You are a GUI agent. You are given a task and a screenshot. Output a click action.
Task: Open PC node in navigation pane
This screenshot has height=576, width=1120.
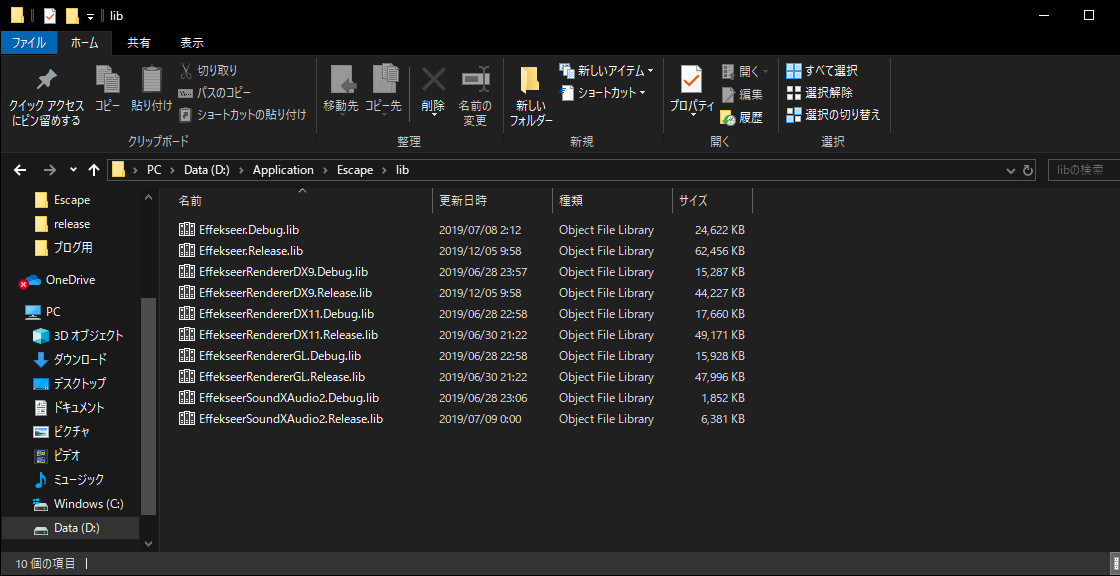tap(43, 312)
